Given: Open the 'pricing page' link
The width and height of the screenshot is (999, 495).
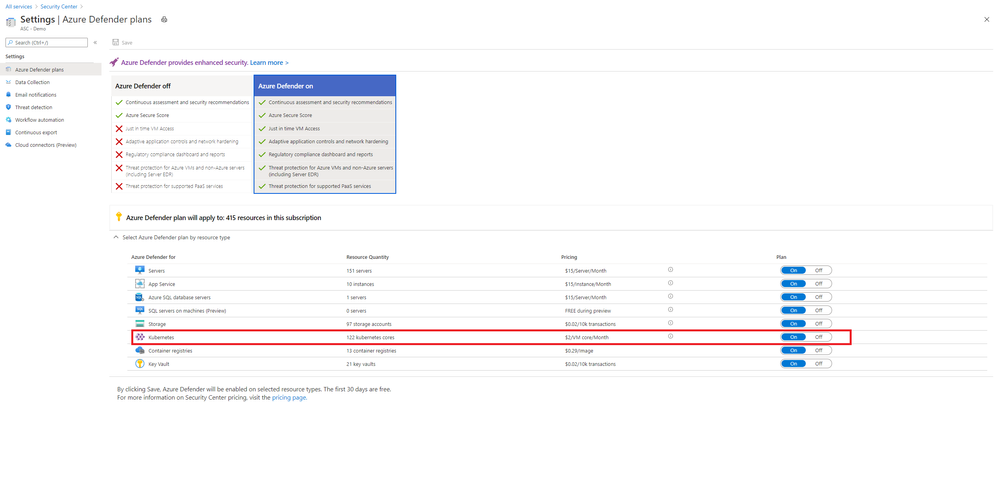Looking at the screenshot, I should (x=289, y=398).
